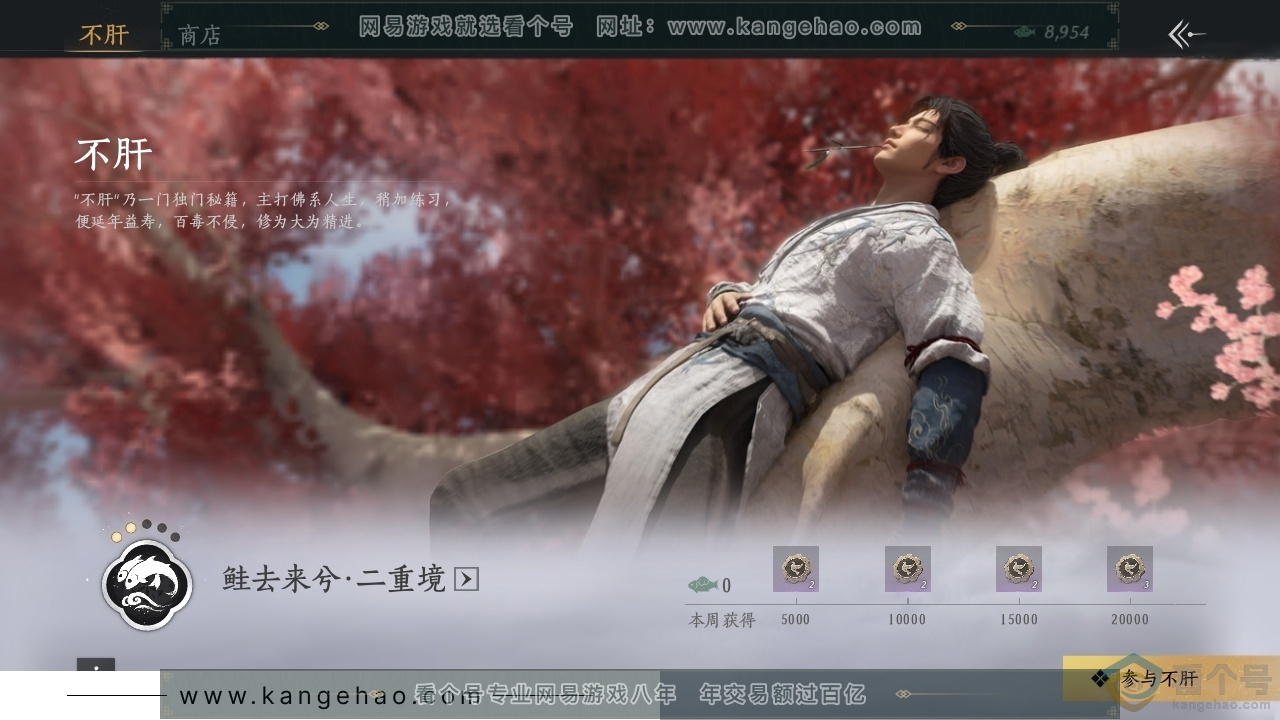Expand 鲑去来兮·二重境 details arrow
The height and width of the screenshot is (720, 1280).
(x=466, y=579)
